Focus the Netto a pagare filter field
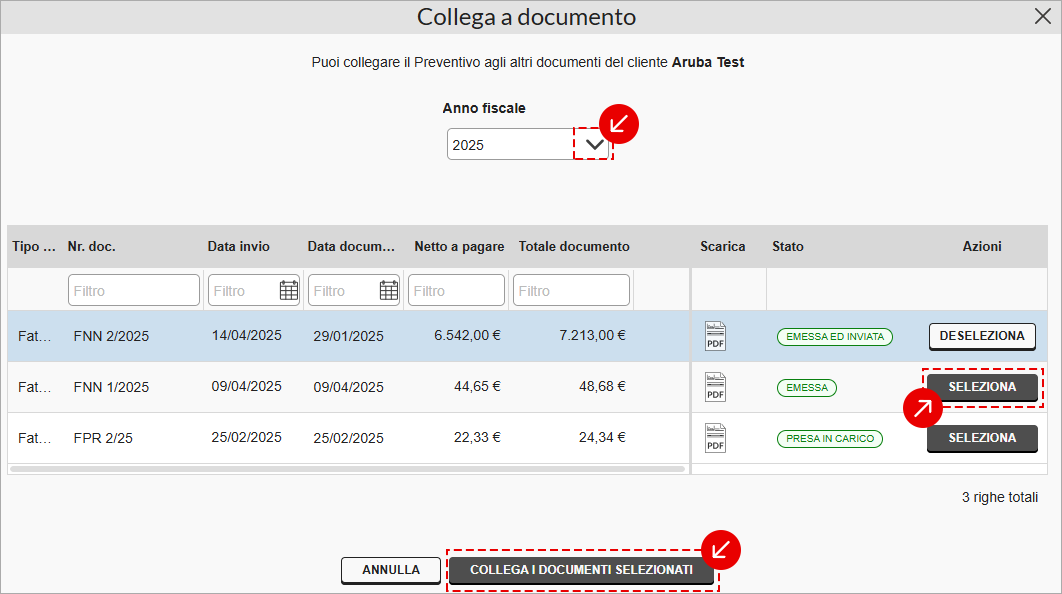Screen dimensions: 1062x594 pos(456,291)
